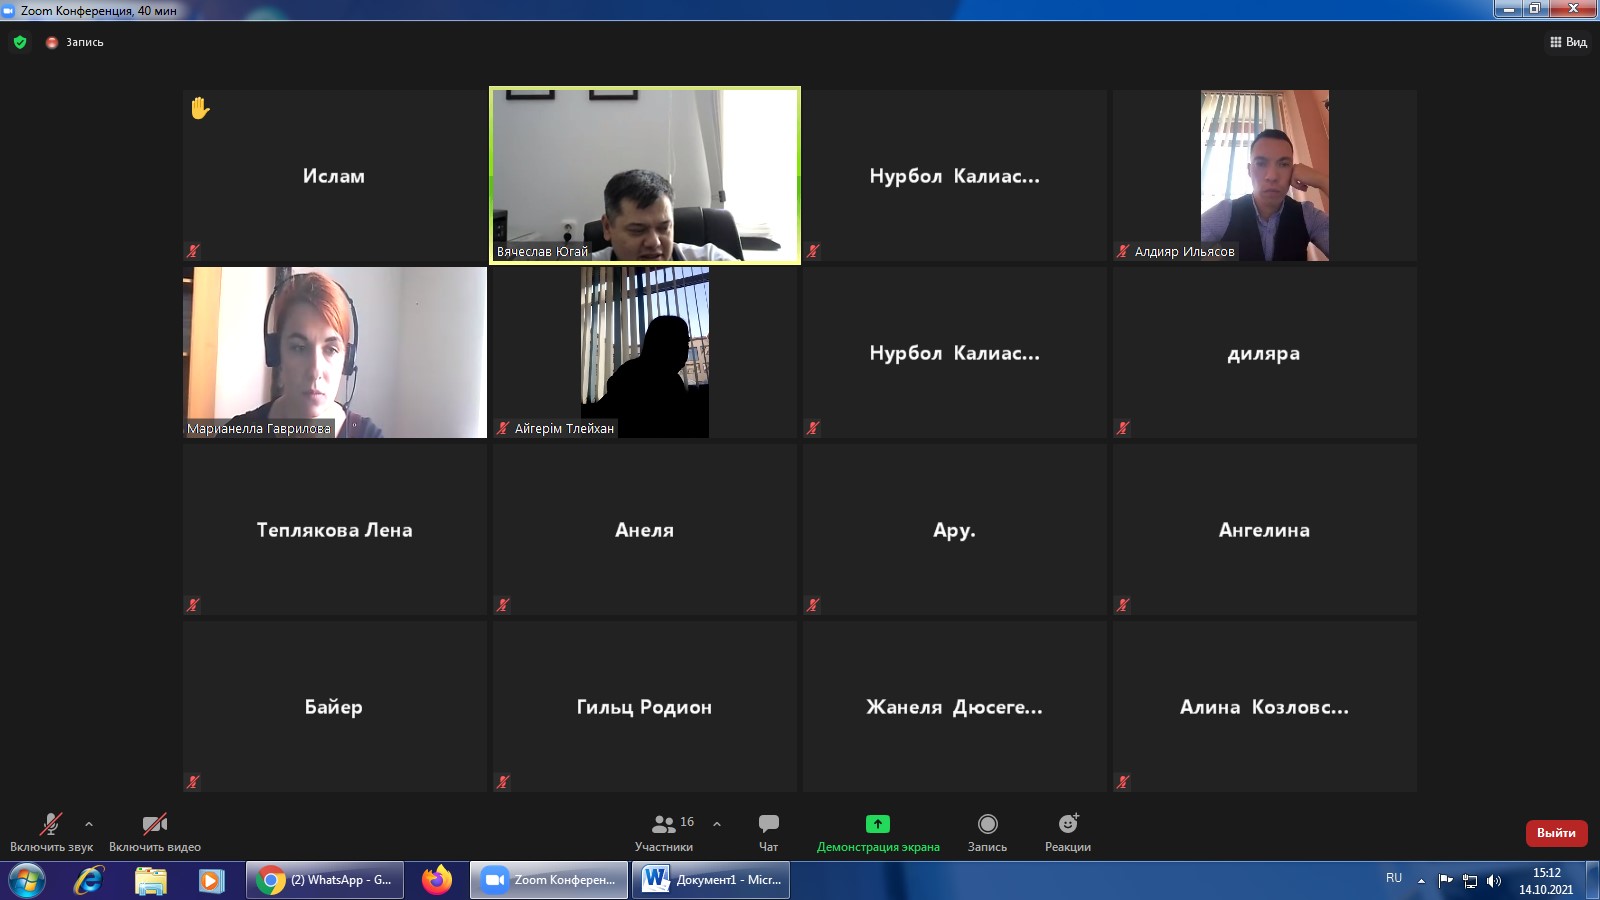The width and height of the screenshot is (1600, 900).
Task: Select диляра participant name
Action: click(1264, 353)
